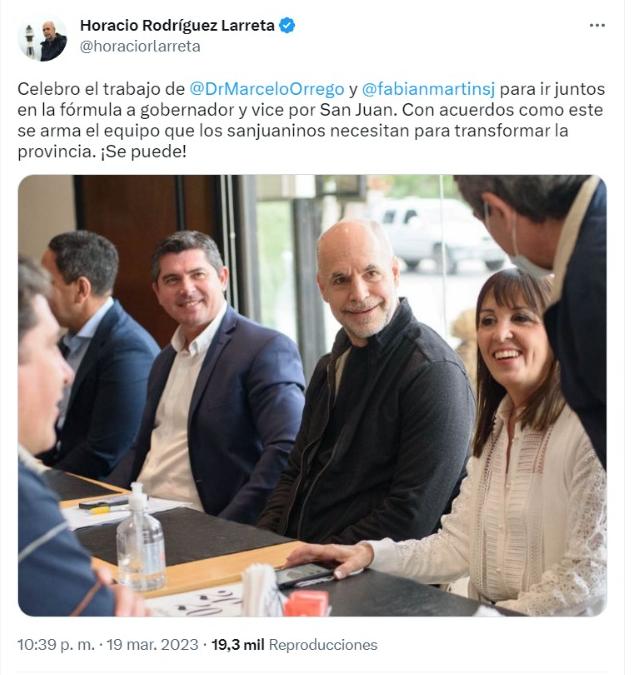Viewport: 631px width, 675px height.
Task: Open the author's profile avatar picture
Action: coord(42,38)
